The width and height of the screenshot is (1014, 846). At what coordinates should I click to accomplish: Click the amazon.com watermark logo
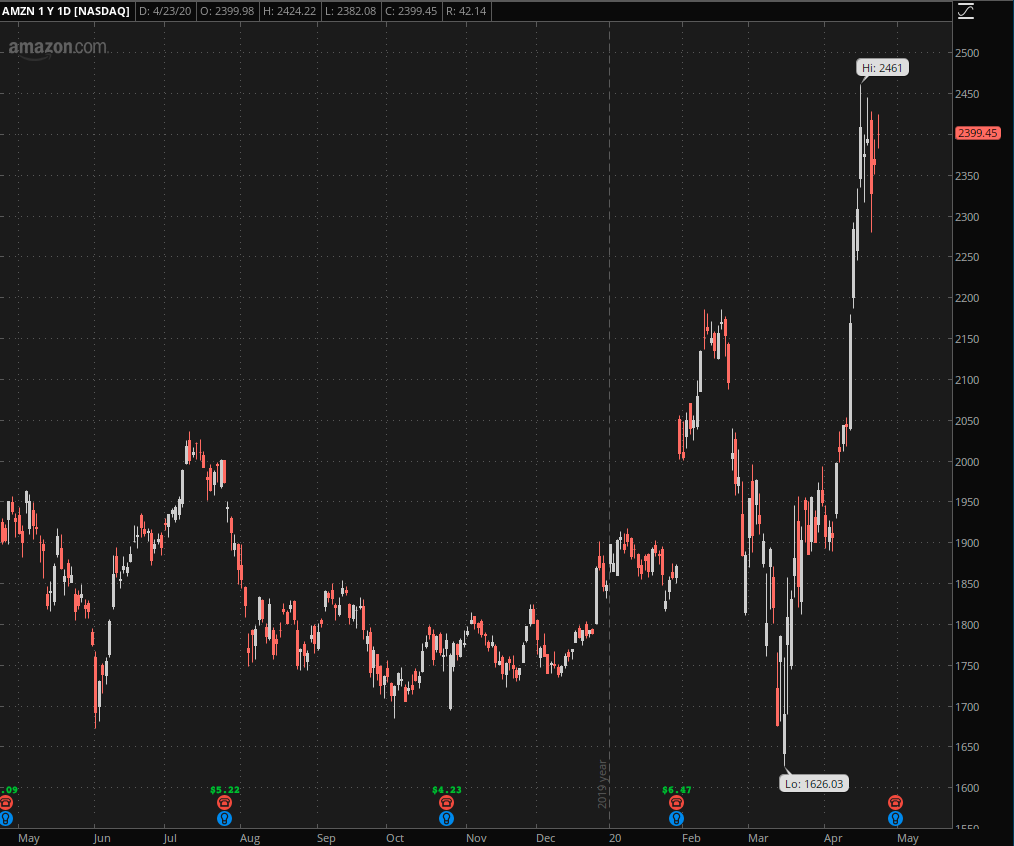coord(56,47)
